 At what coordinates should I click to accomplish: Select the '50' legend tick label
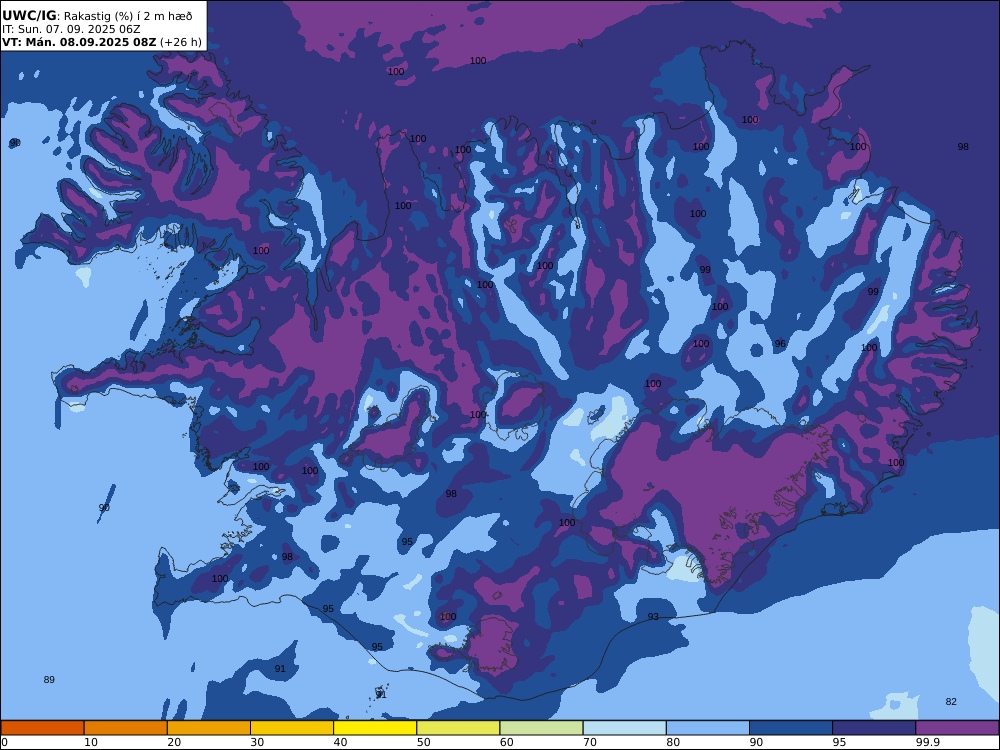(423, 742)
